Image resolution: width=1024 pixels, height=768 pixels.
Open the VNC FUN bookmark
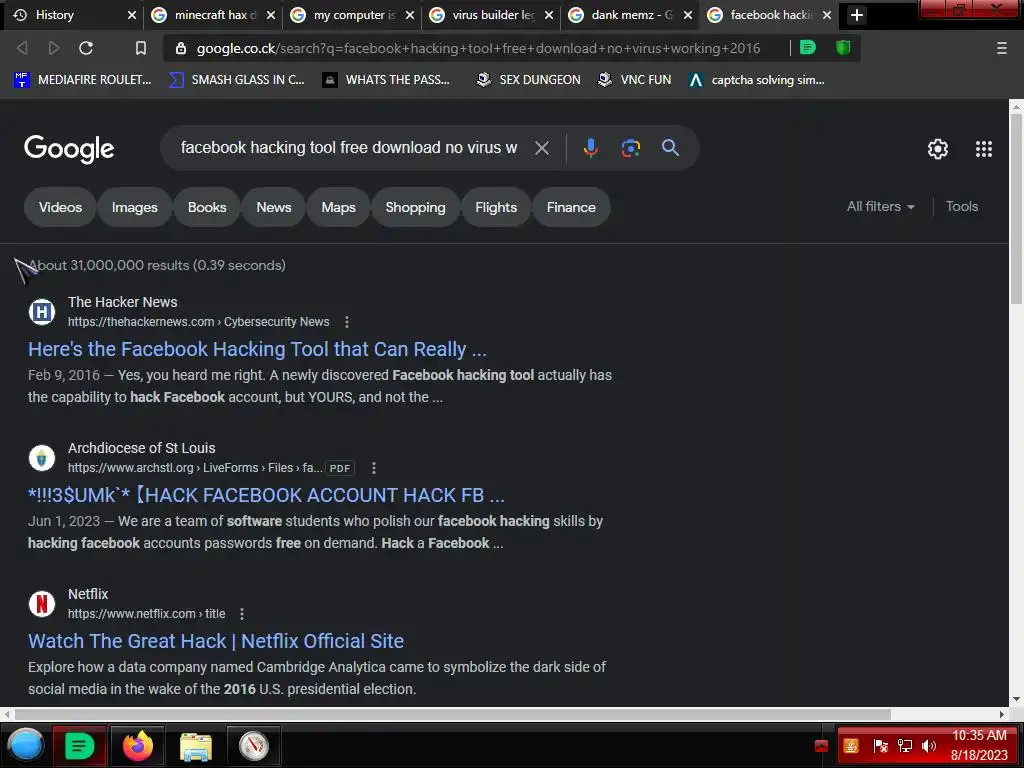635,80
